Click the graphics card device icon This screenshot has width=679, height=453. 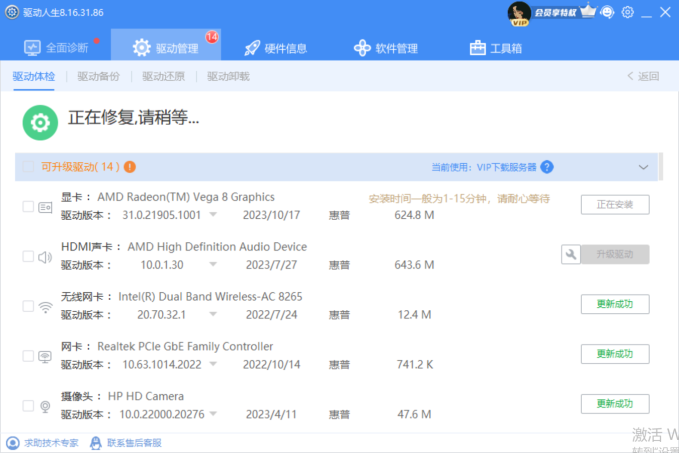coord(45,207)
